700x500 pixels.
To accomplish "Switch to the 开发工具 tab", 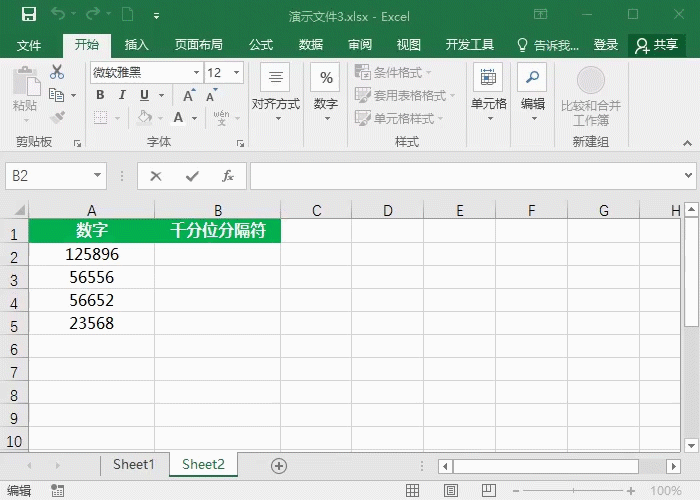I will click(469, 45).
